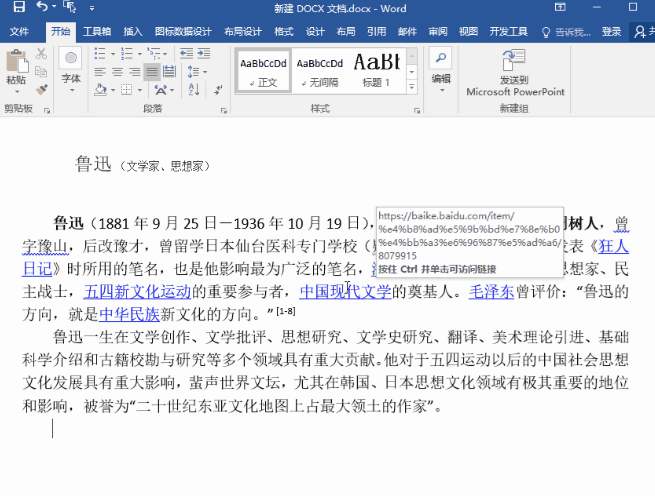655x496 pixels.
Task: Increase paragraph indent
Action: 204,53
